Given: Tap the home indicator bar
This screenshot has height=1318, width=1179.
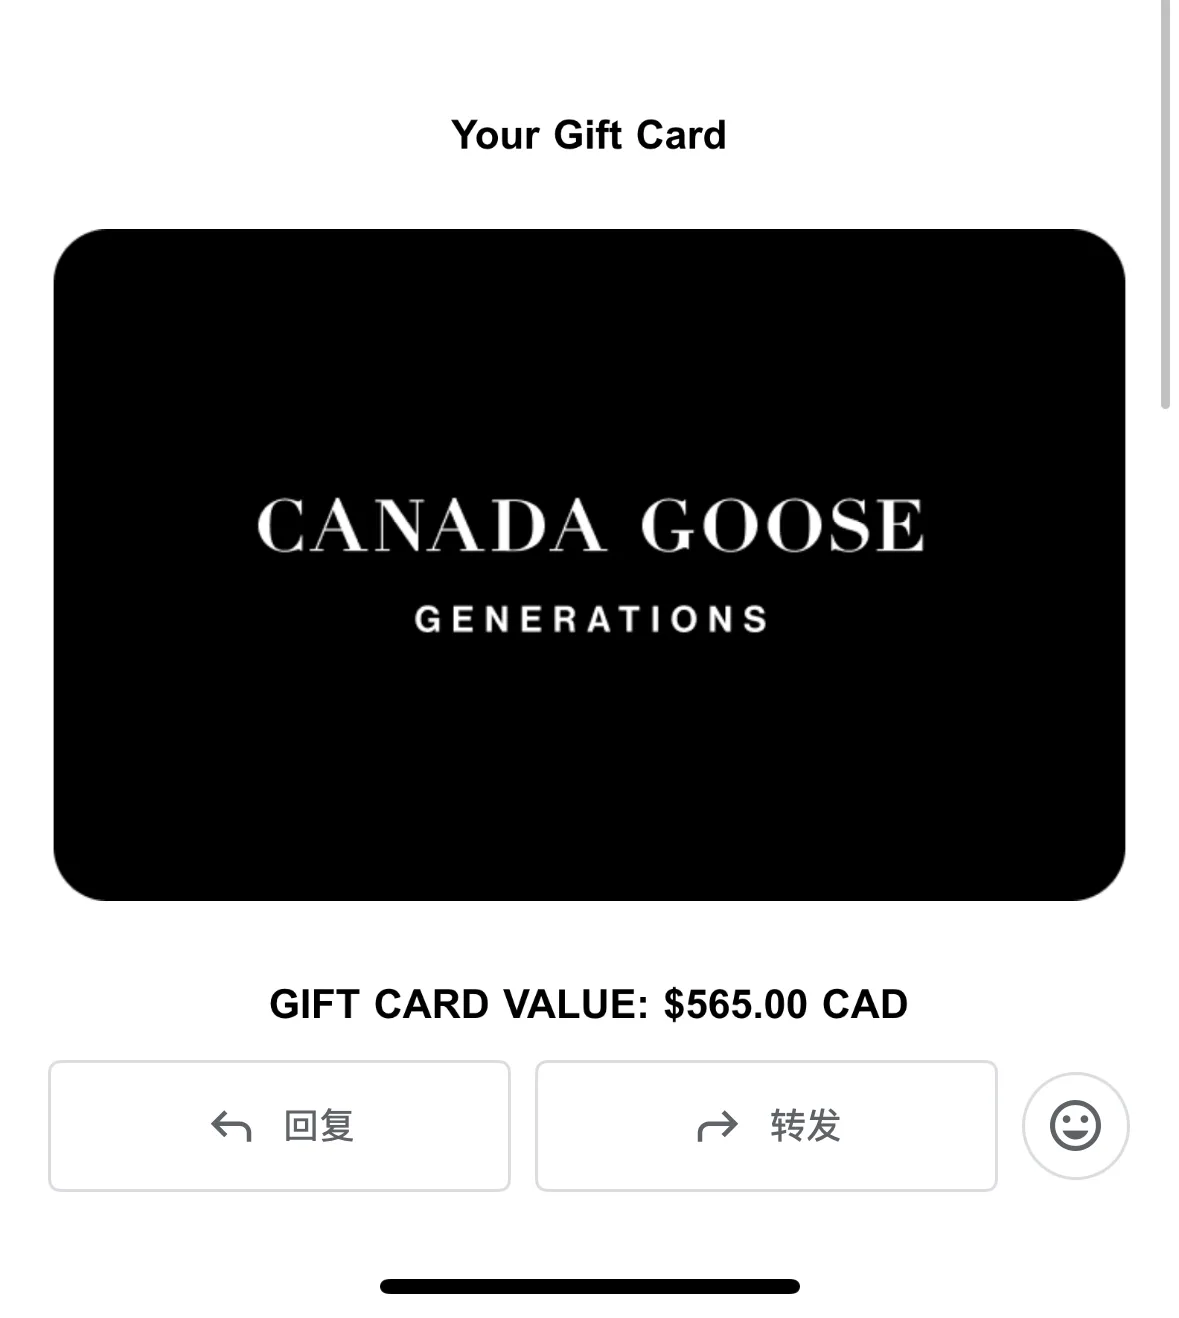Looking at the screenshot, I should coord(590,1286).
